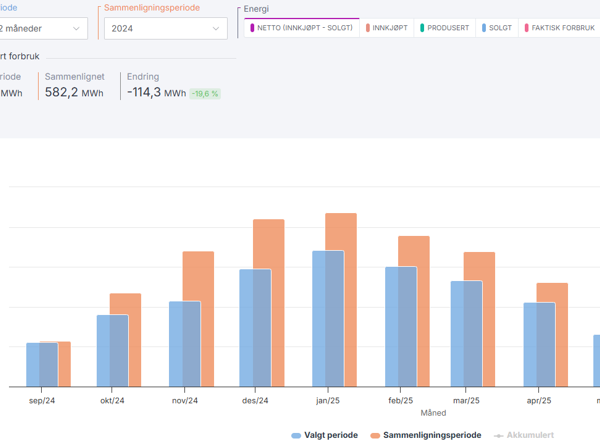Click the 582,2 MWh Sammenlignet value
Image resolution: width=600 pixels, height=447 pixels.
tap(76, 92)
